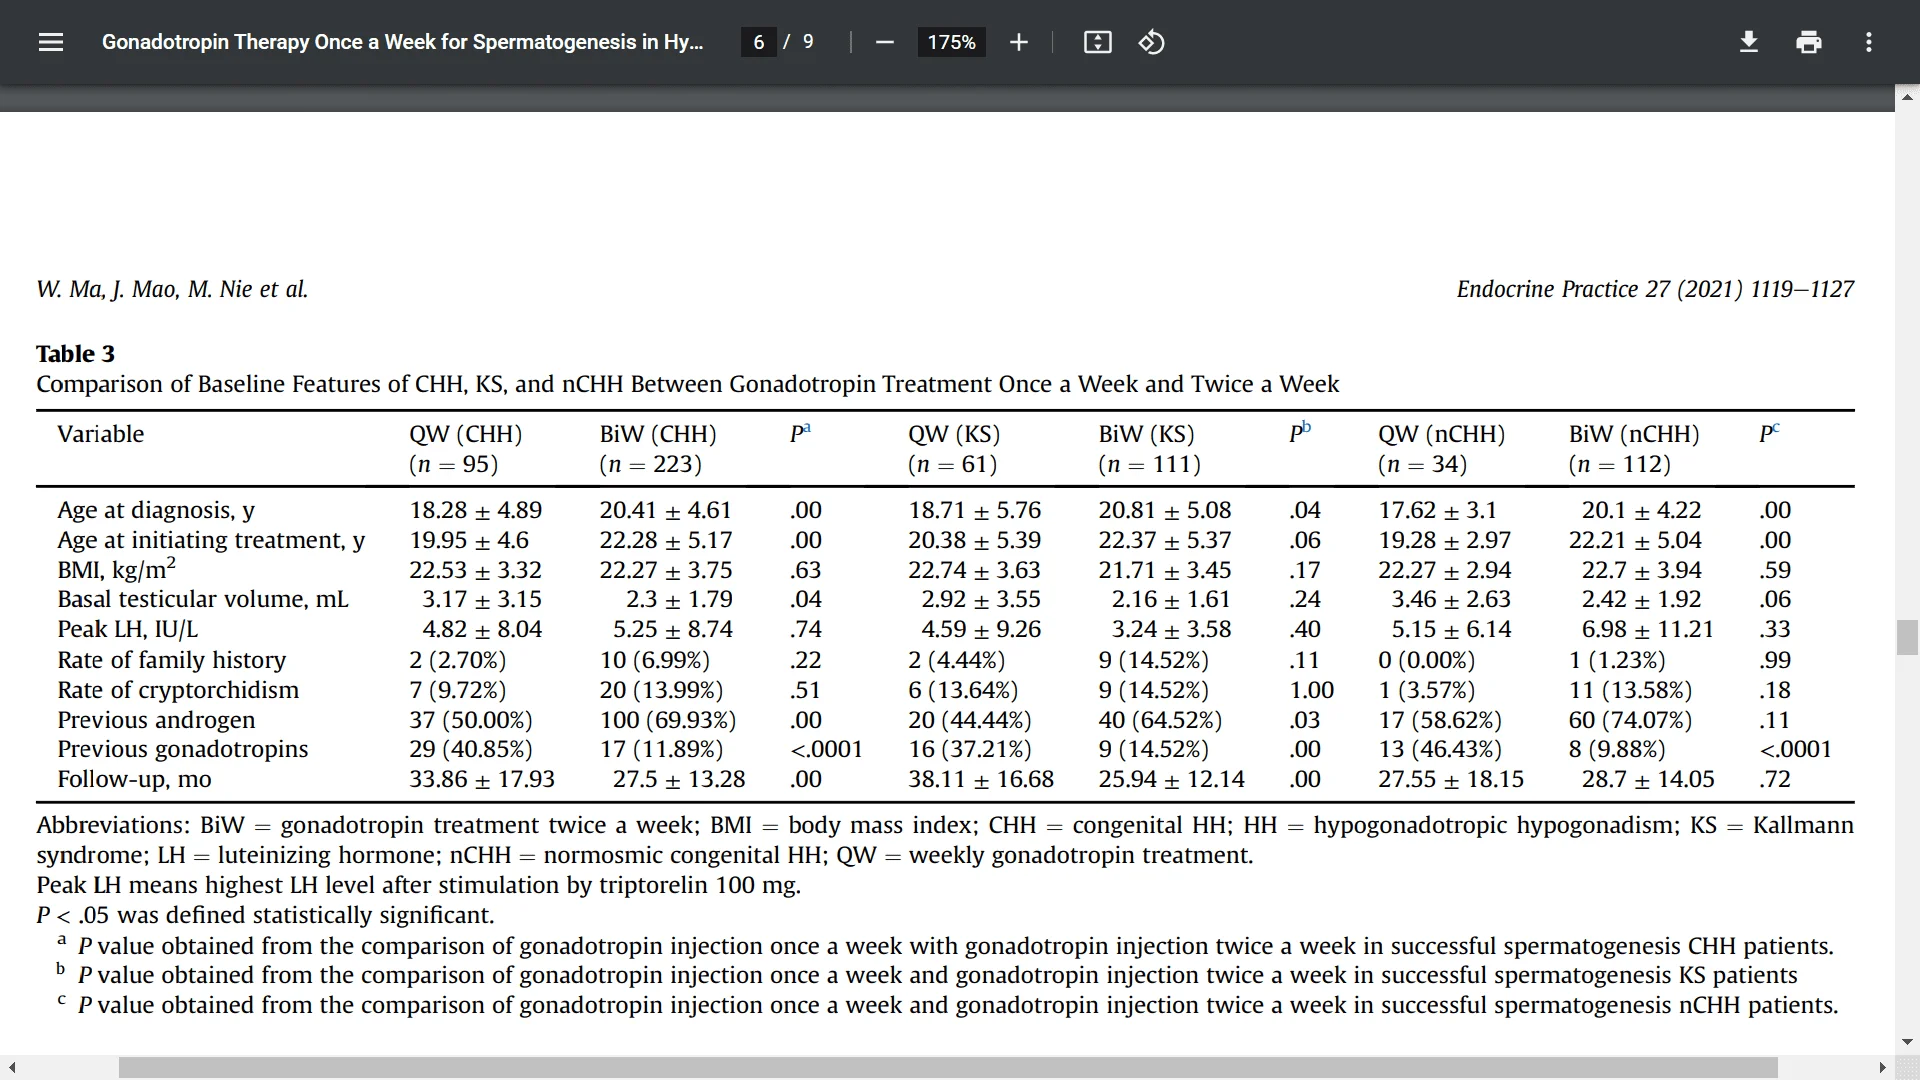Select 'Age at initiating treatment, y' label
The width and height of the screenshot is (1920, 1080).
211,540
